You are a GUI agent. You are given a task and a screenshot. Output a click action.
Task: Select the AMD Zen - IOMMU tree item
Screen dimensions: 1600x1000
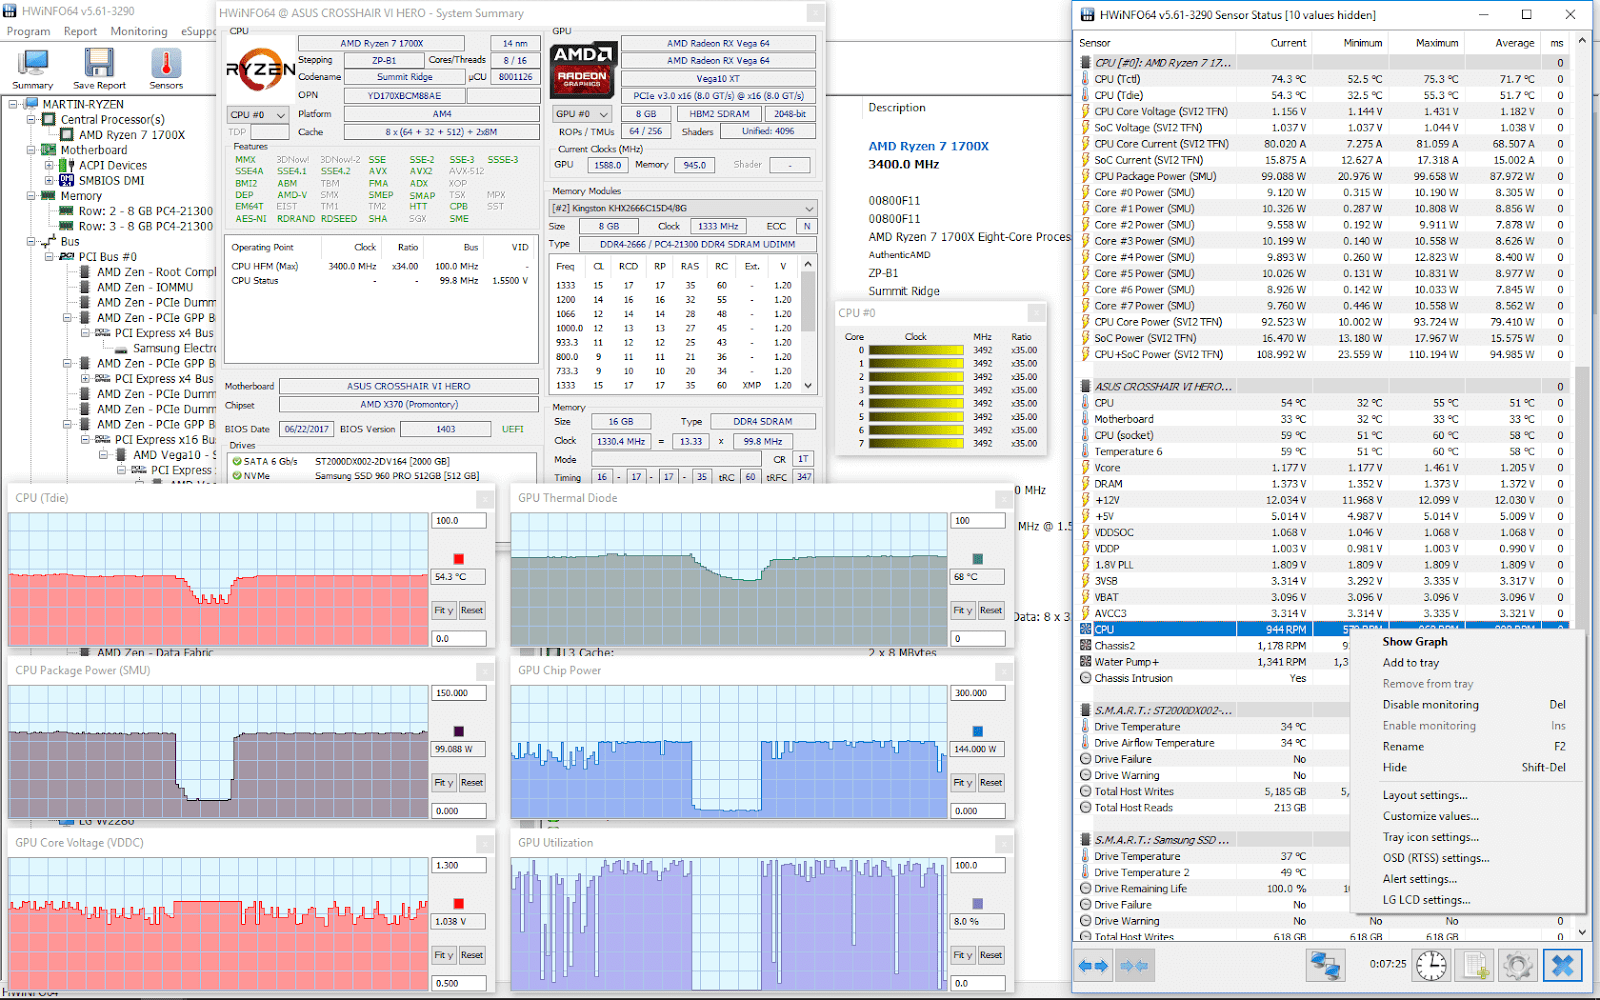(145, 287)
